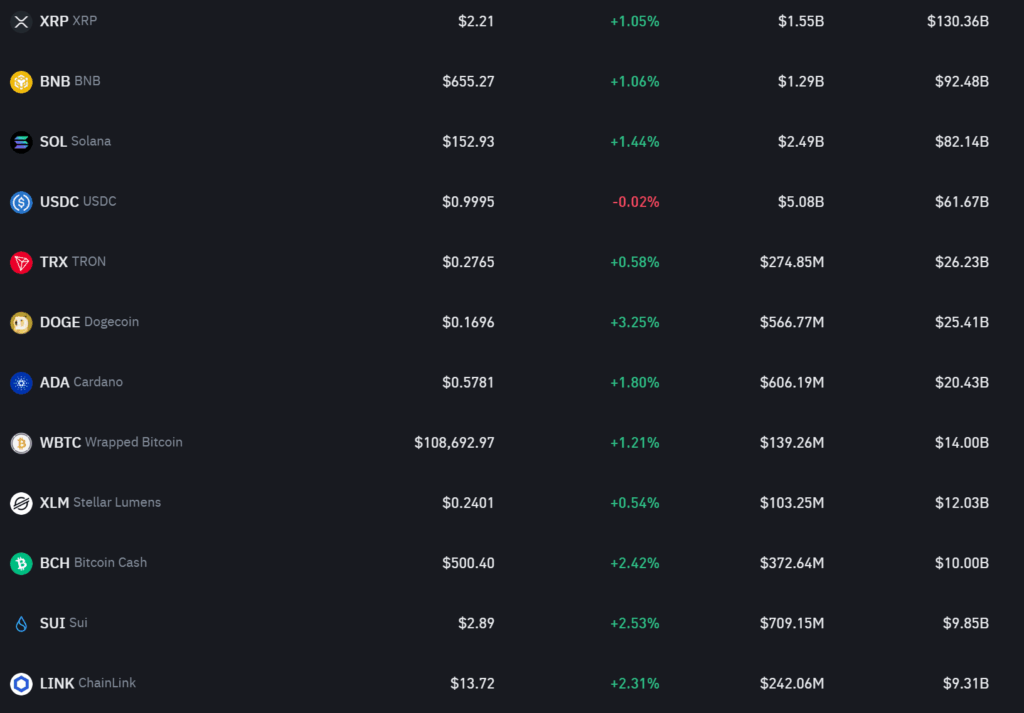Click the XRP coin logo icon
The width and height of the screenshot is (1024, 713).
[x=21, y=22]
